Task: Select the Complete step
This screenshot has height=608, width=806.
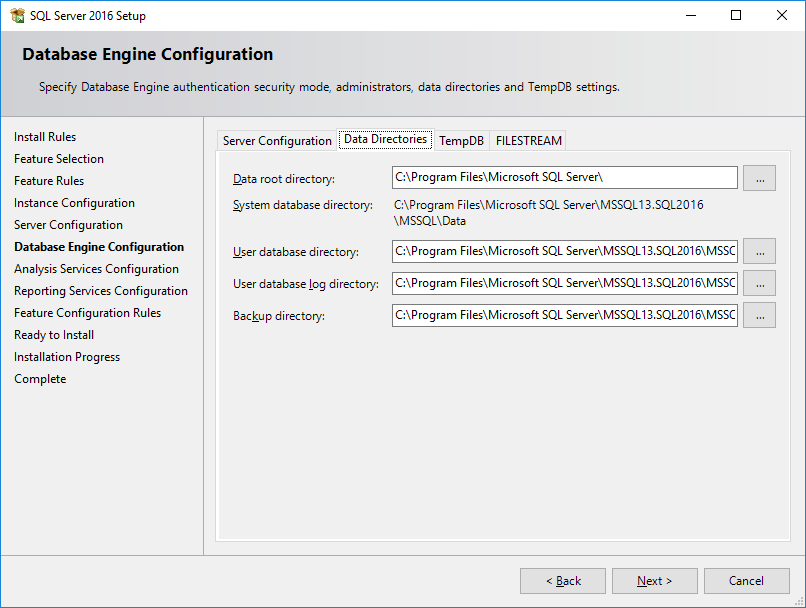Action: coord(40,379)
